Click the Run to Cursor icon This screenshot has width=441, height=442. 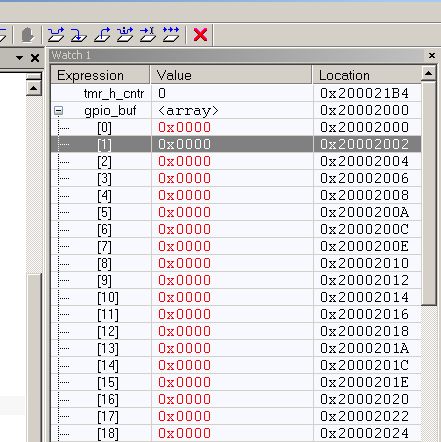(148, 35)
